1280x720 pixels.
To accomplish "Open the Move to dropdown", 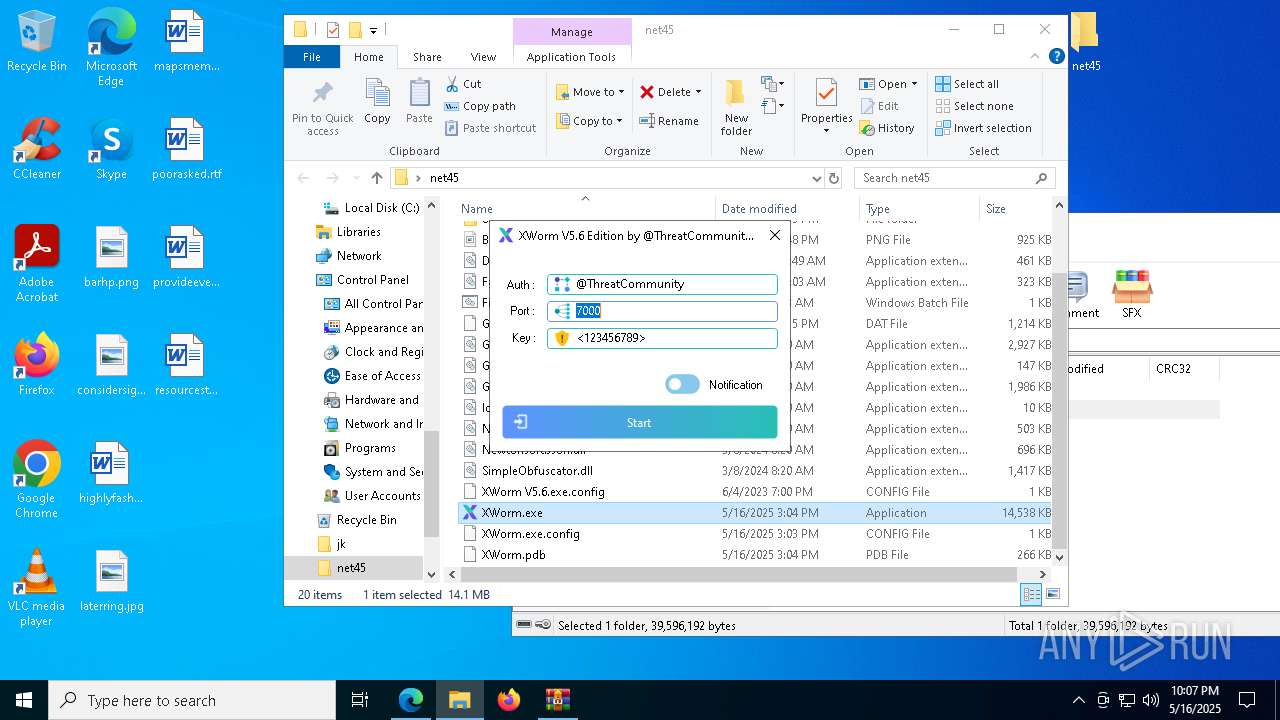I will coord(590,92).
